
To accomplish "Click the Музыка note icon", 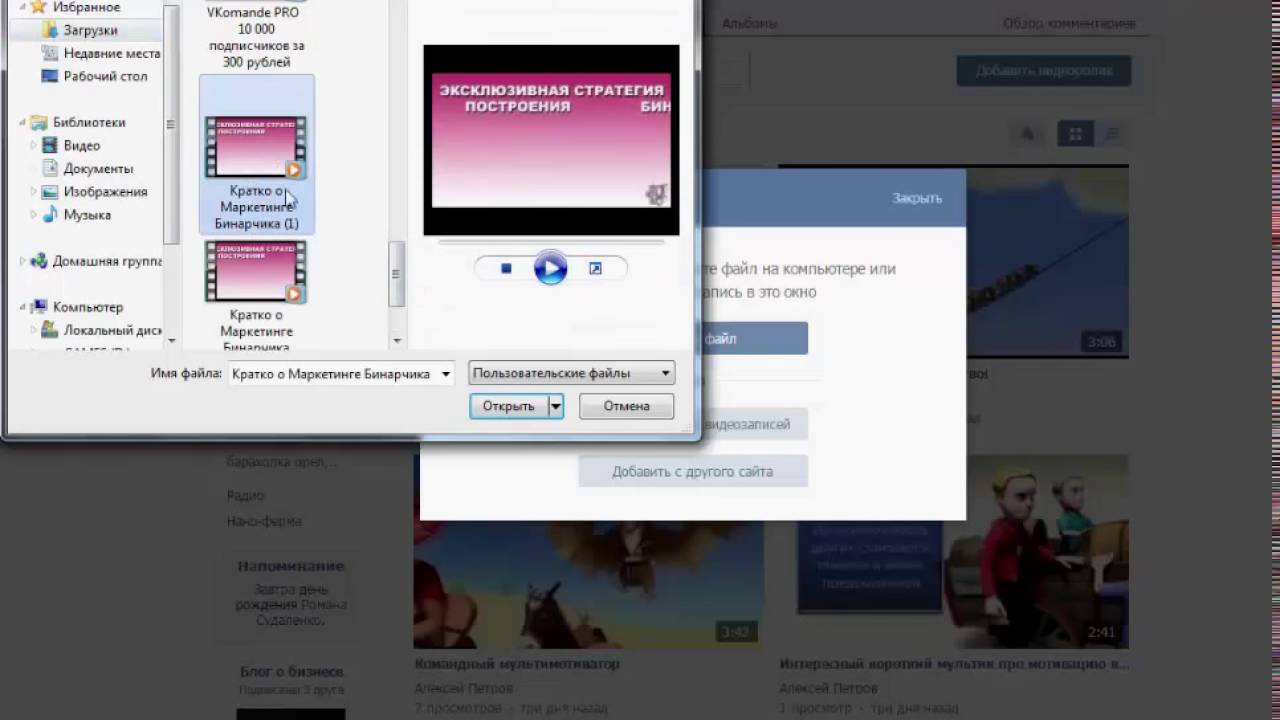I will tap(50, 214).
